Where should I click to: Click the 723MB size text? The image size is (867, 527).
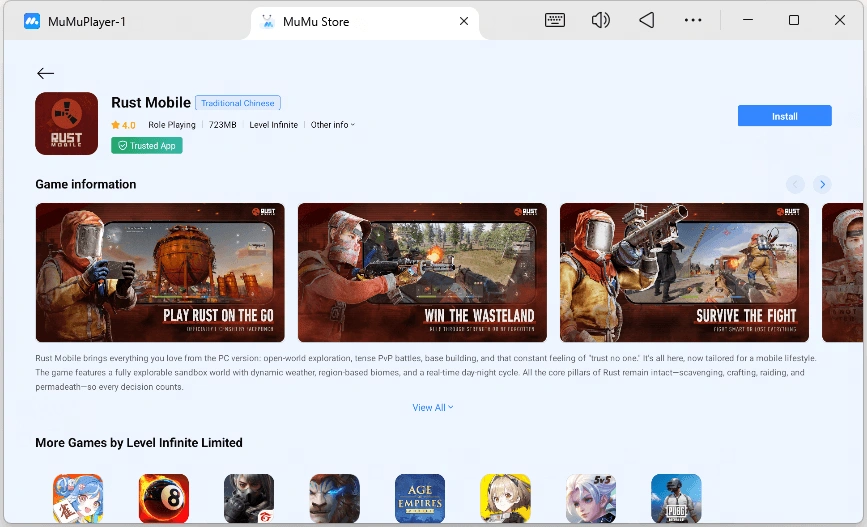[x=222, y=125]
